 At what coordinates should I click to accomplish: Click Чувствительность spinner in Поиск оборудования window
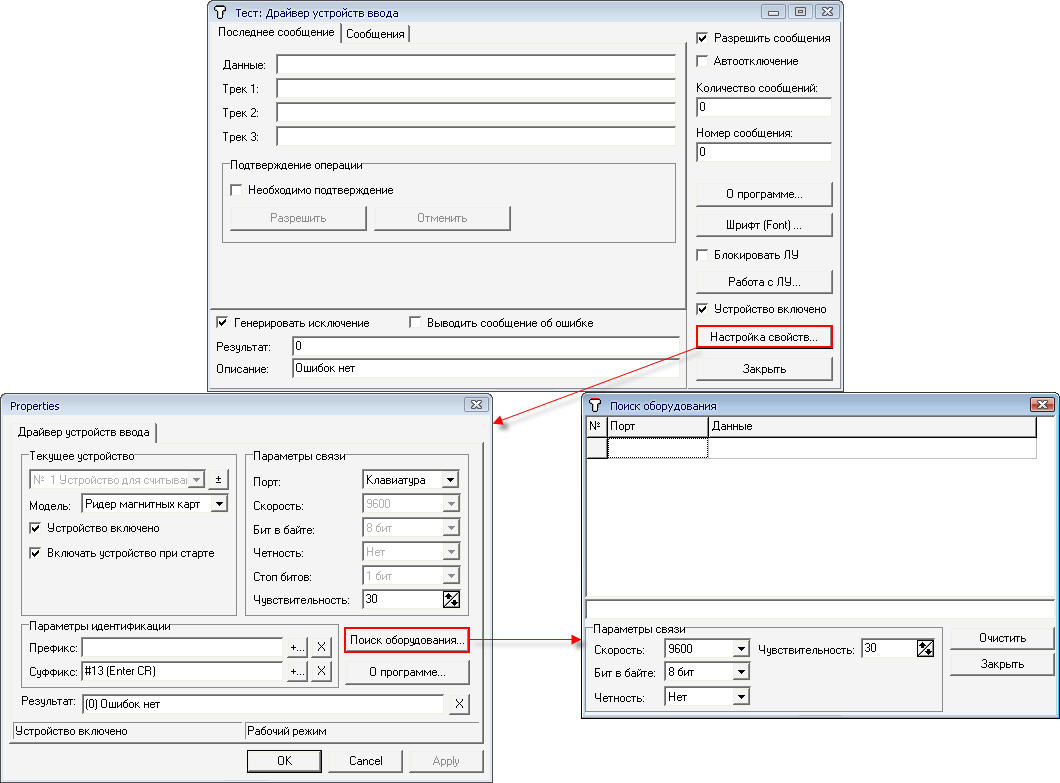tap(925, 648)
